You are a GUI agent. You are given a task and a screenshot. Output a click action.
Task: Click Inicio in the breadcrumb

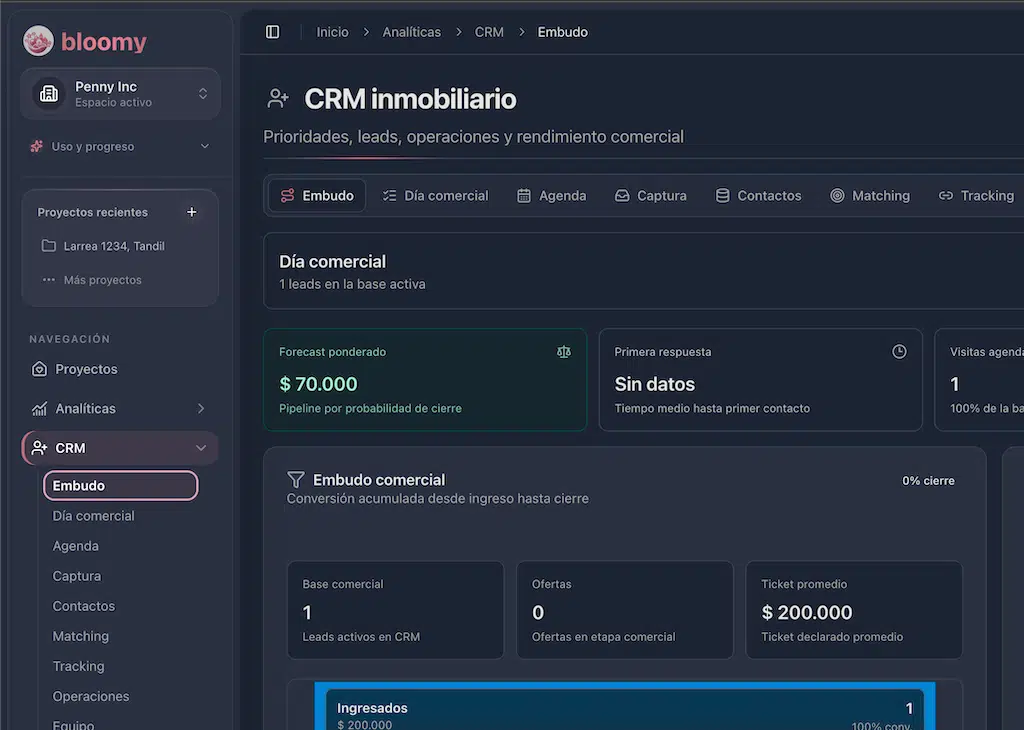(x=332, y=32)
